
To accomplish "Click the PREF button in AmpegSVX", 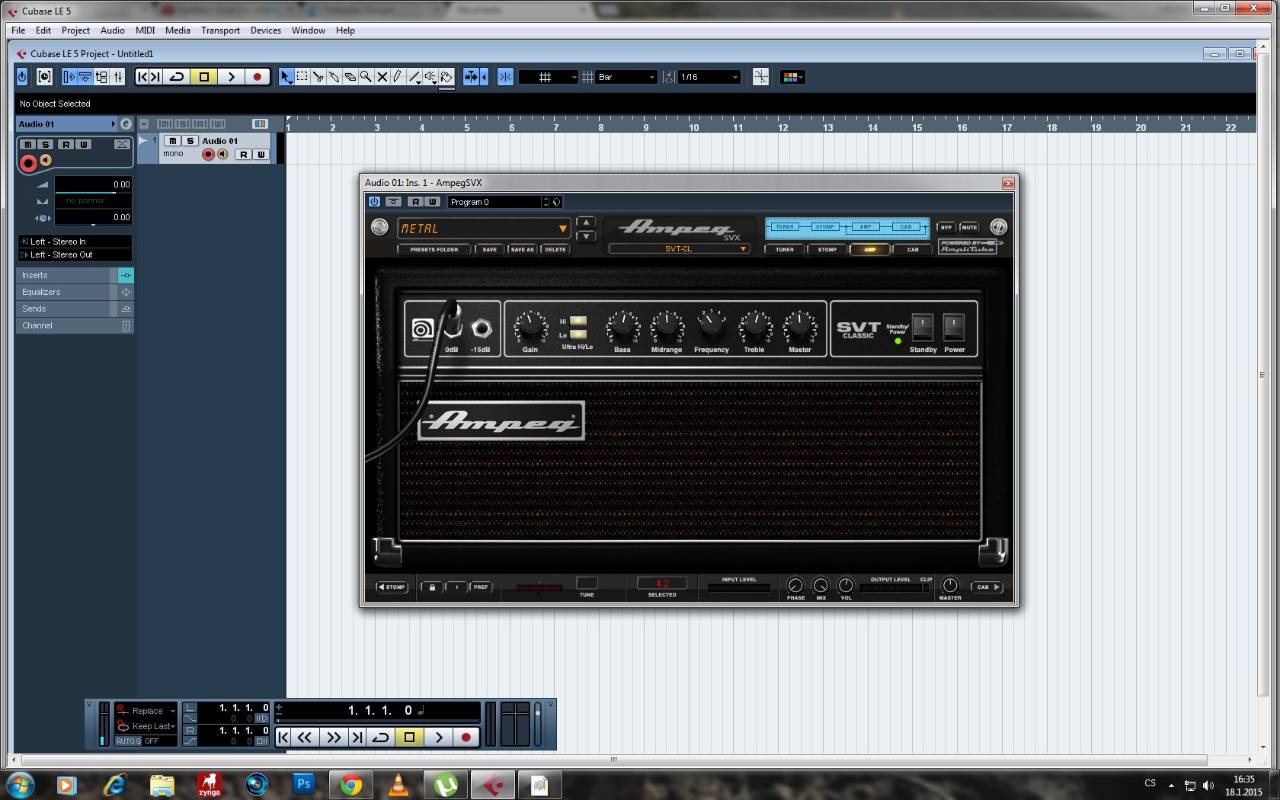I will pos(481,587).
